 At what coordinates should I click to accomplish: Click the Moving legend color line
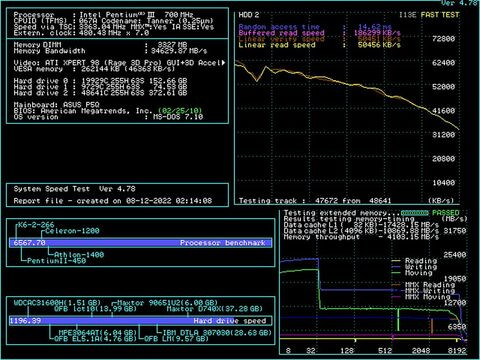click(x=396, y=273)
